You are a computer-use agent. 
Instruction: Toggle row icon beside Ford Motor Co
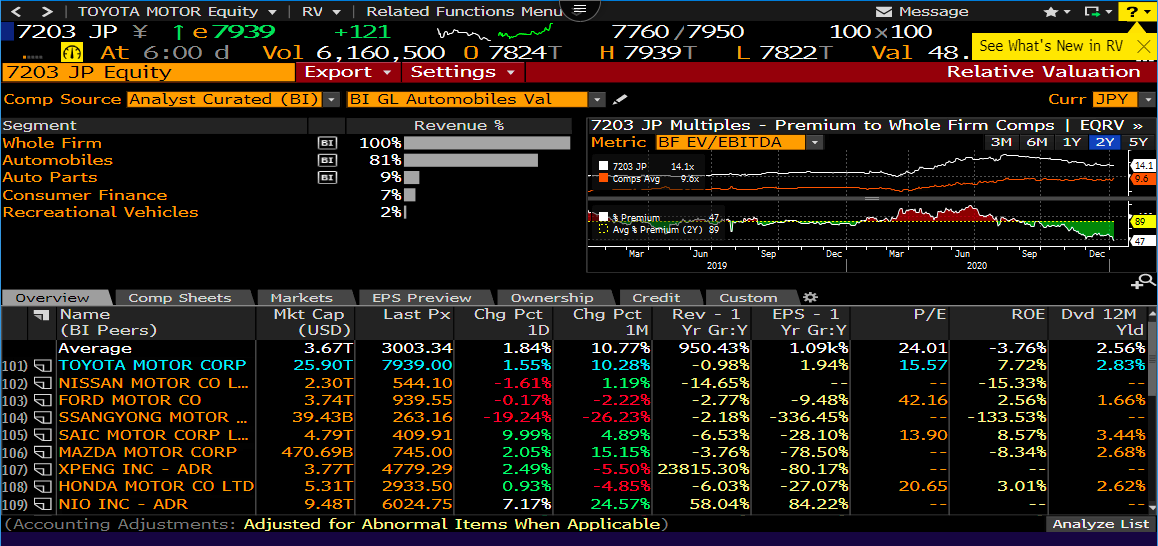pyautogui.click(x=43, y=400)
